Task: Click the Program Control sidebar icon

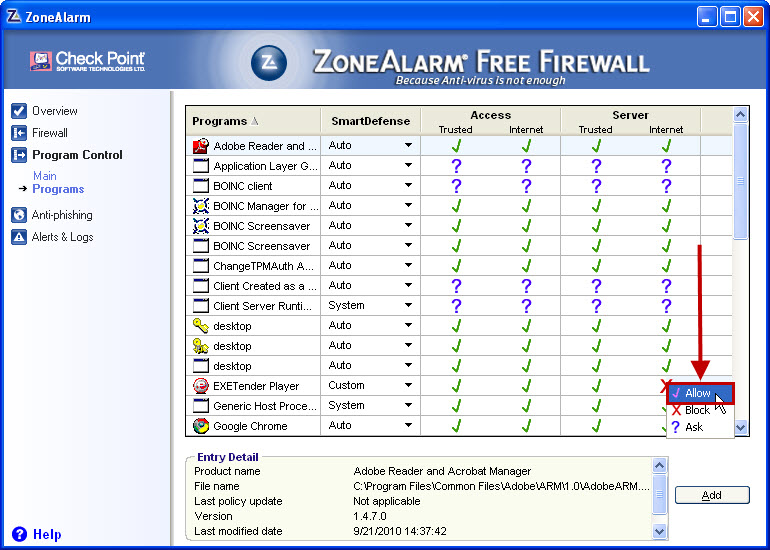Action: 19,155
